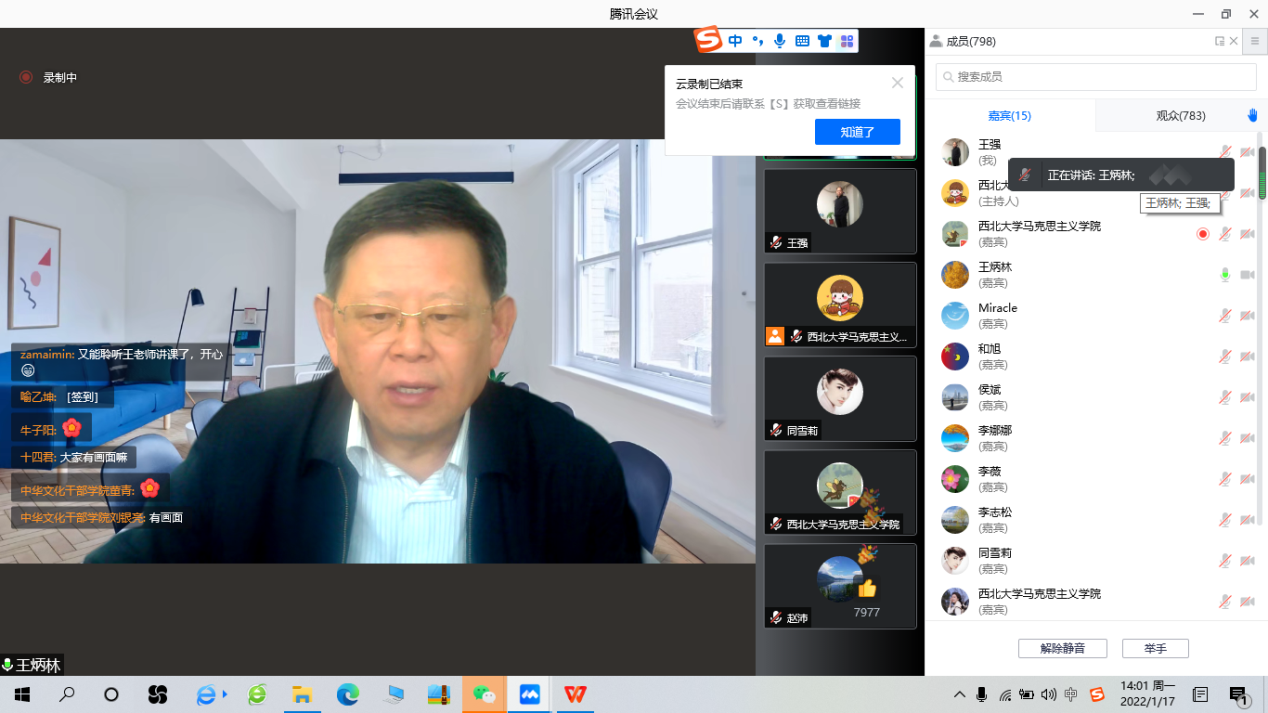Select 同雪莉's video thumbnail
This screenshot has width=1268, height=713.
pos(840,398)
